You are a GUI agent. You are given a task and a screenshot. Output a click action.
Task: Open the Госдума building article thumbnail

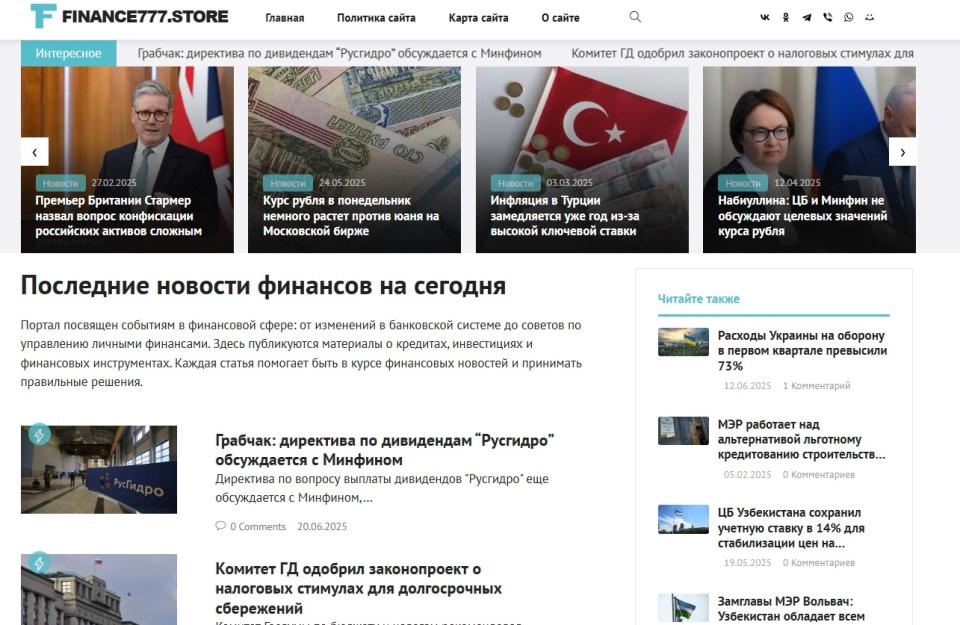(x=99, y=589)
